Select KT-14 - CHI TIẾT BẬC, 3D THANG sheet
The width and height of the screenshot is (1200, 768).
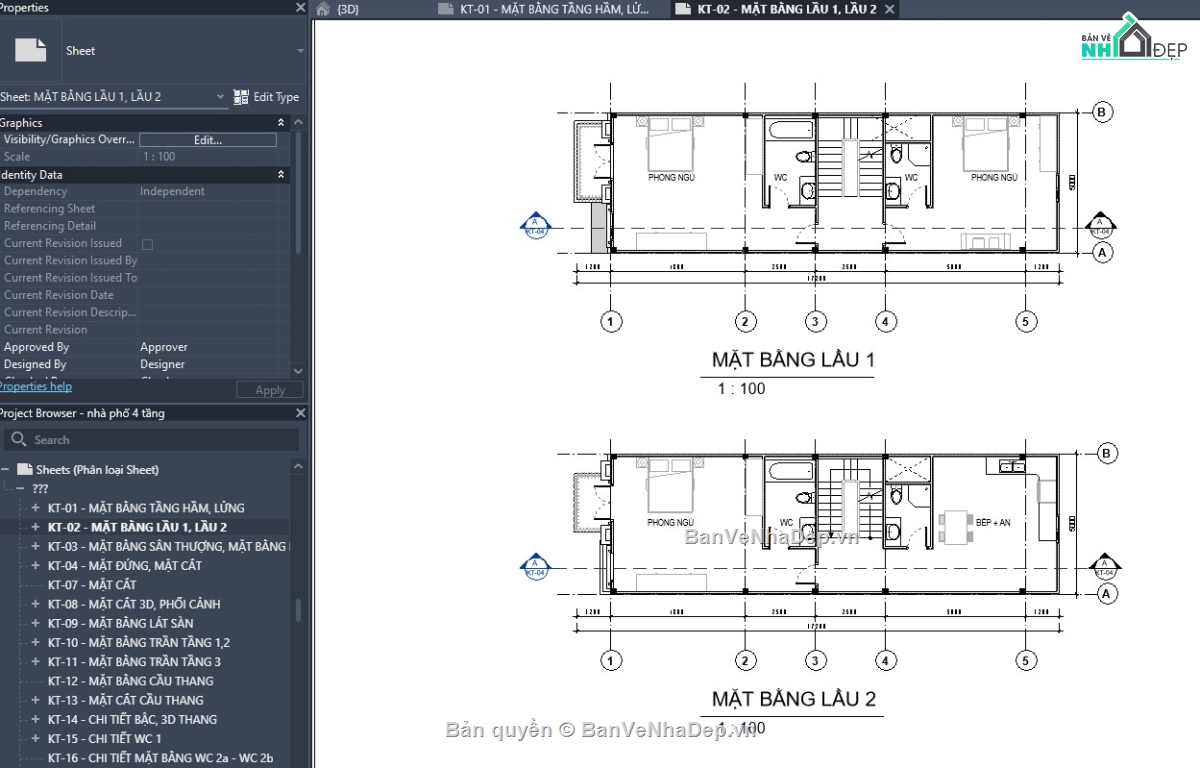coord(132,720)
